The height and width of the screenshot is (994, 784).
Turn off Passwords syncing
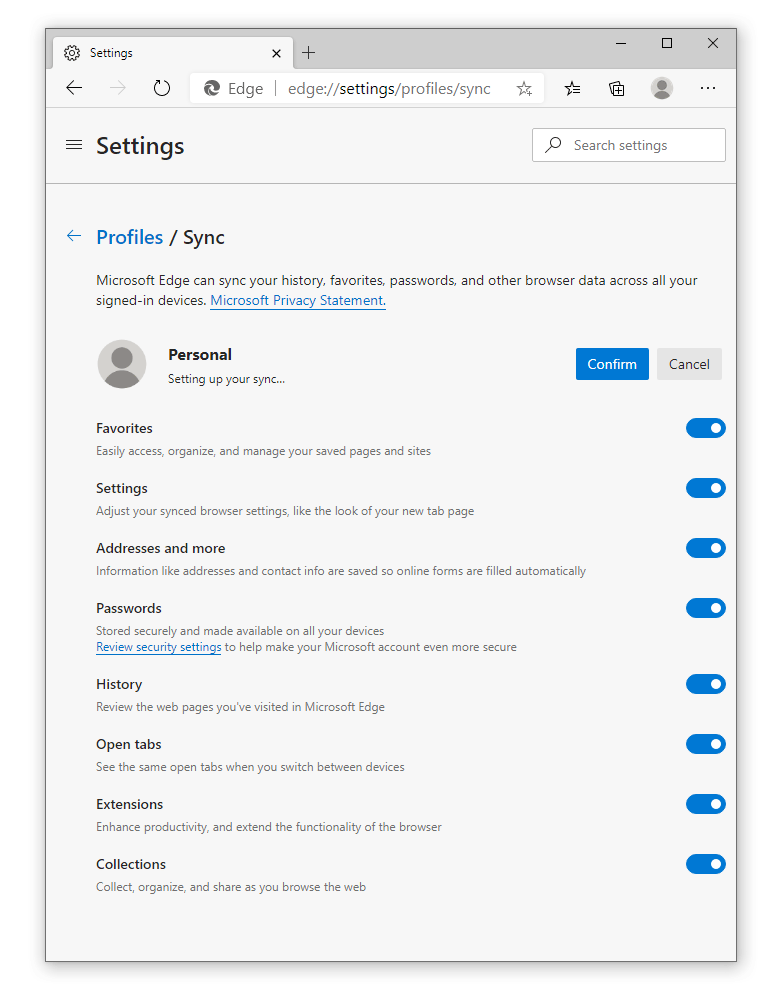click(x=706, y=608)
